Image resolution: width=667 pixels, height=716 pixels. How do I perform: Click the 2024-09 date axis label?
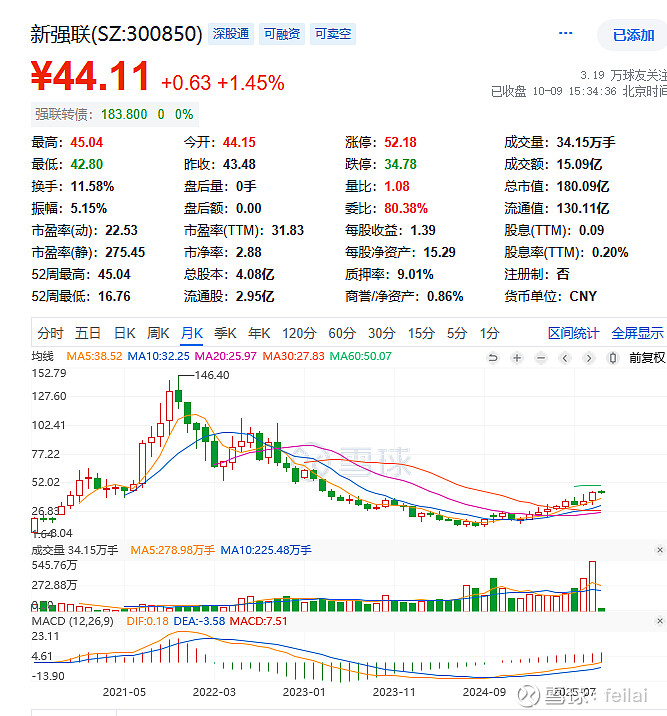coord(484,692)
